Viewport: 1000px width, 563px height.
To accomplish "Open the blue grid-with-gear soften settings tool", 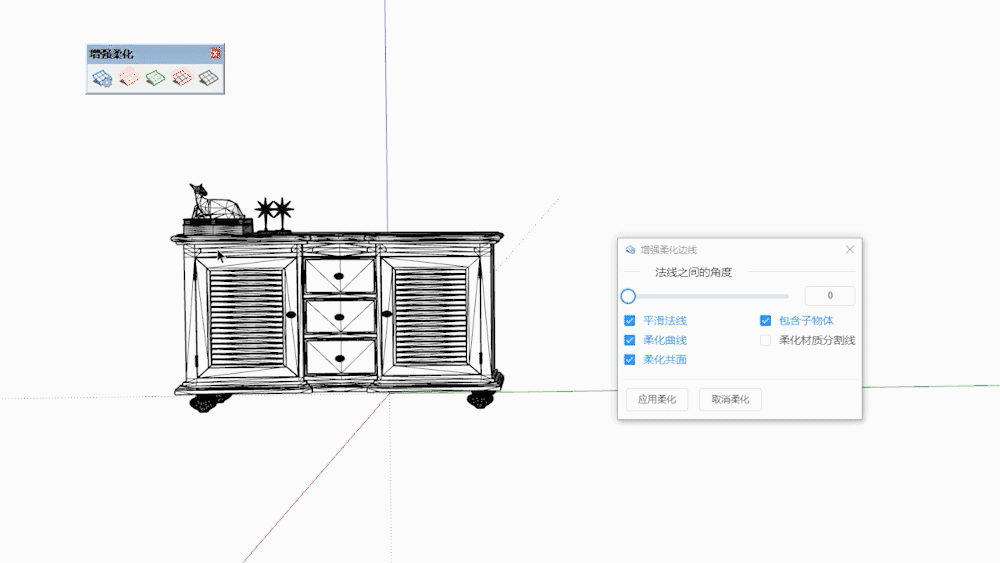I will pos(101,78).
